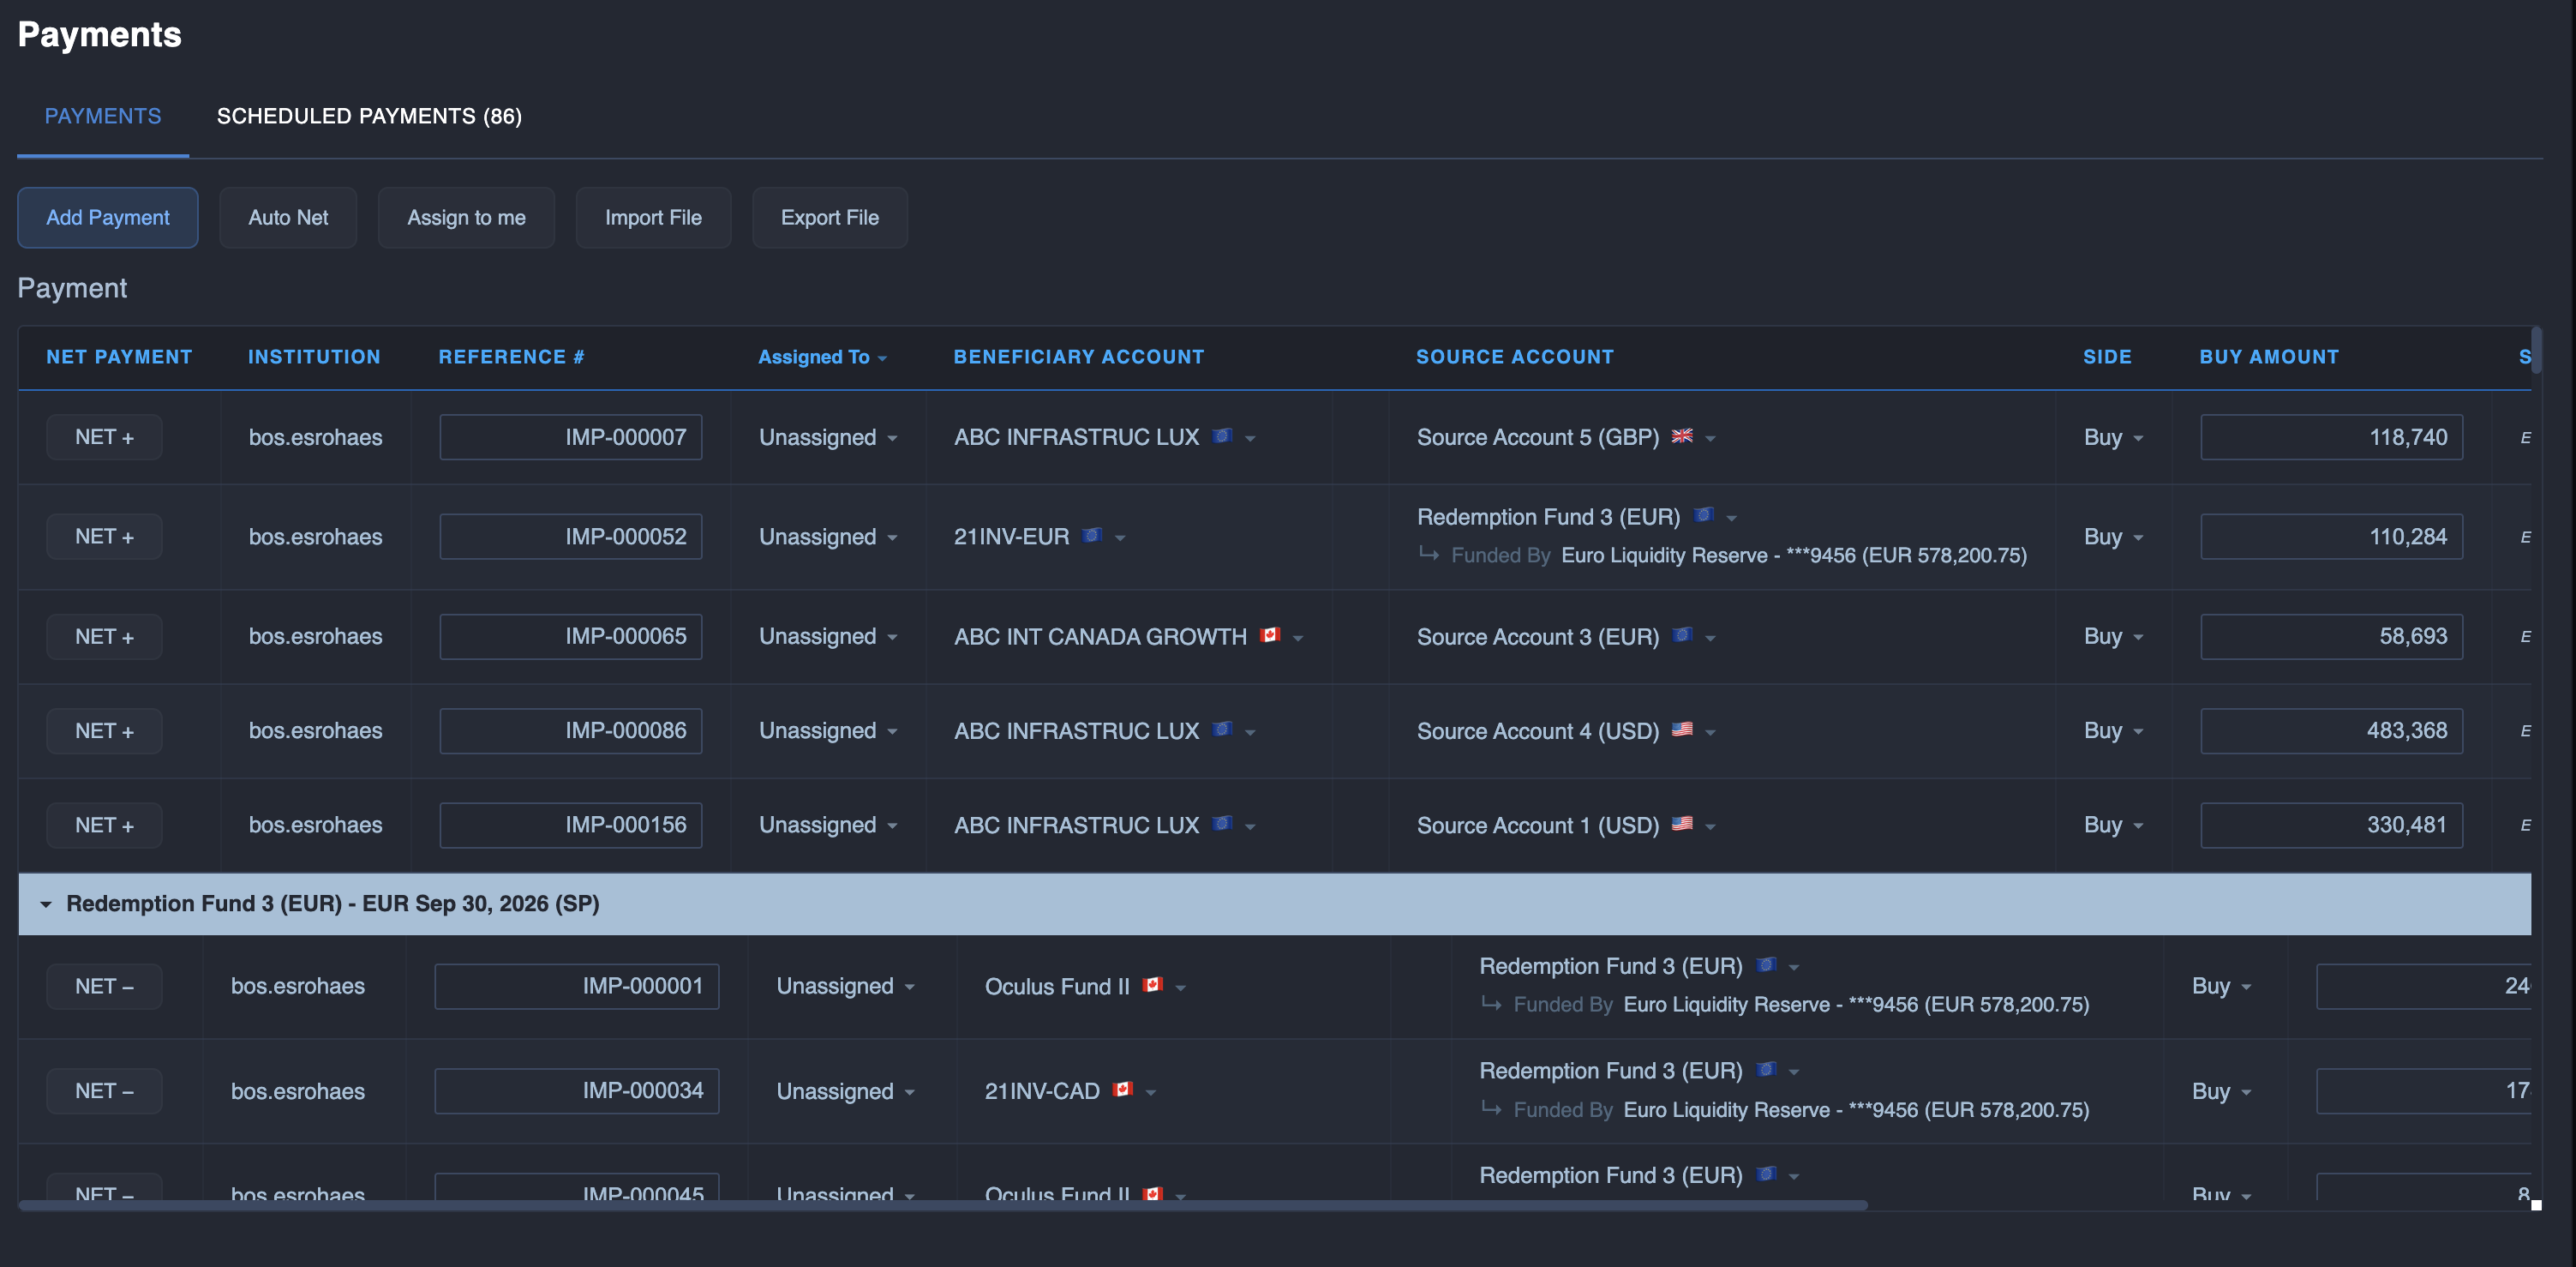Edit the IMP-000086 reference field
2576x1267 pixels.
(x=571, y=731)
